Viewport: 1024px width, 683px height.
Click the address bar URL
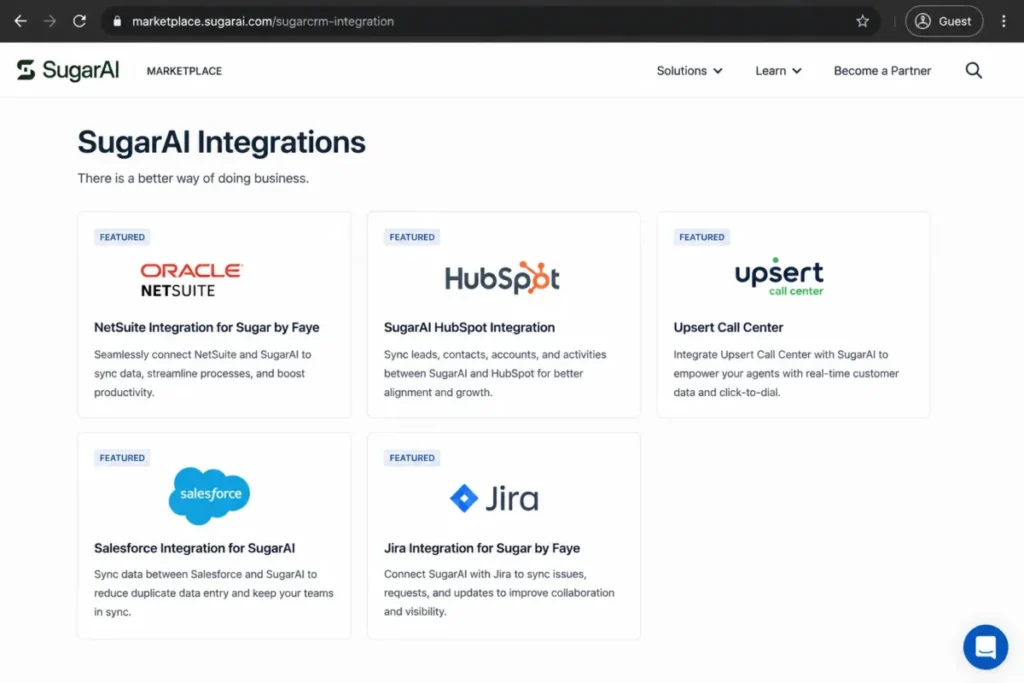[263, 22]
